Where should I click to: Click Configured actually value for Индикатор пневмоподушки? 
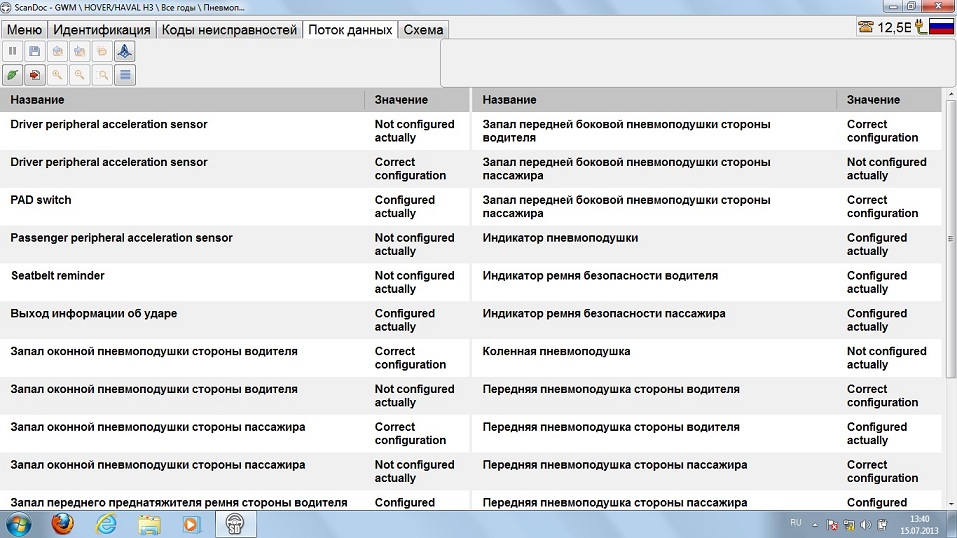pos(876,244)
